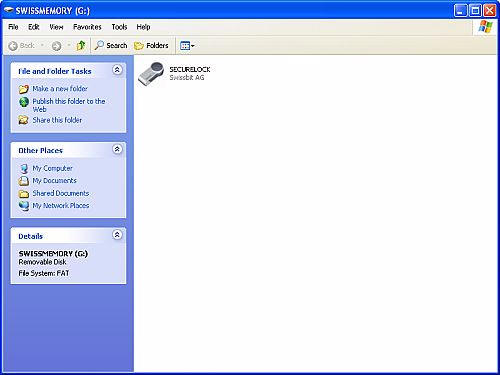Collapse the Details panel

(x=117, y=235)
